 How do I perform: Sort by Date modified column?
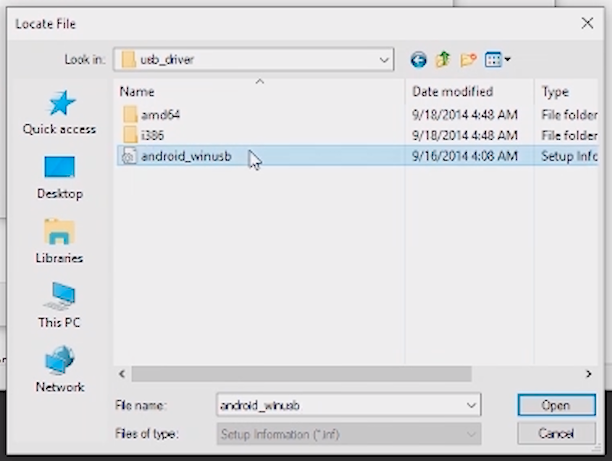point(452,92)
